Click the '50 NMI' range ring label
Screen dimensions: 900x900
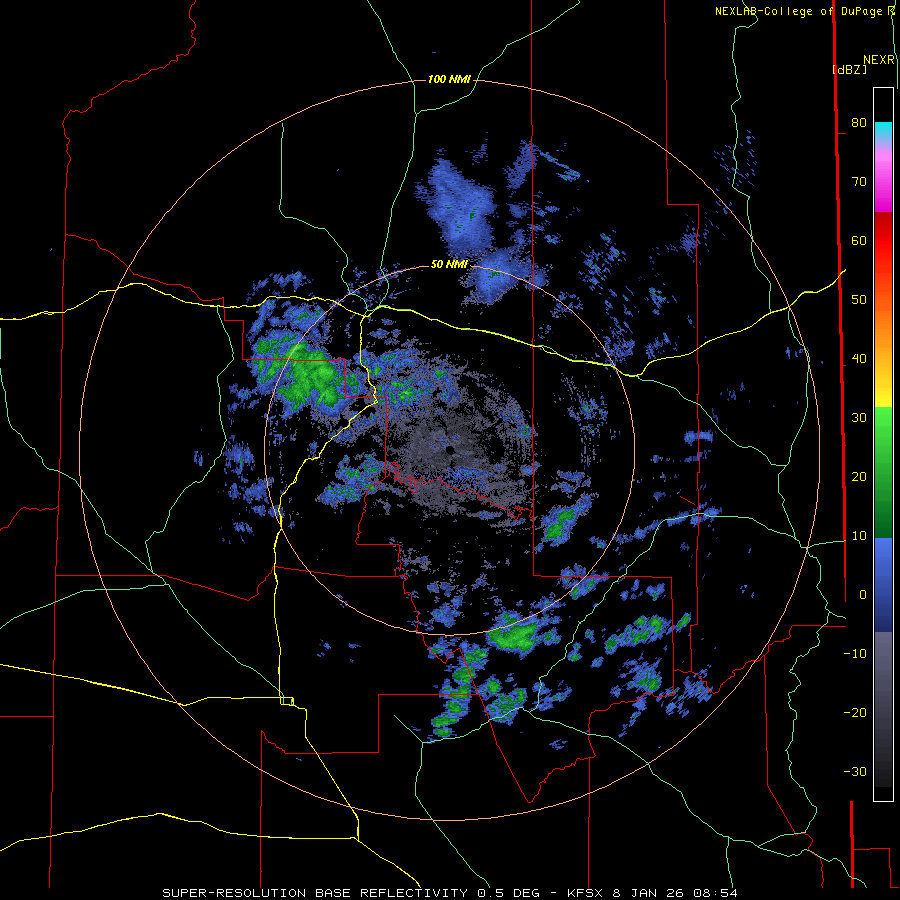click(449, 264)
